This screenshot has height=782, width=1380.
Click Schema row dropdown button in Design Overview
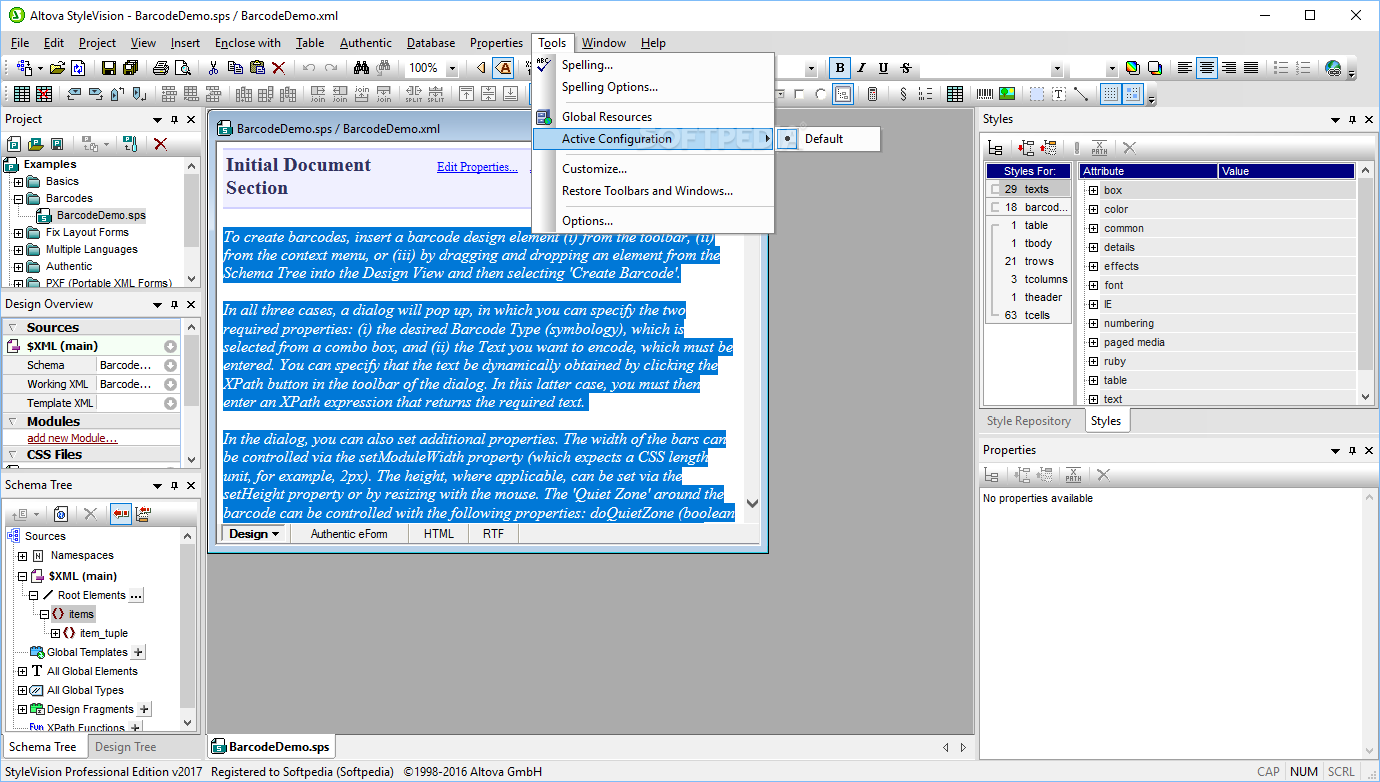(170, 366)
